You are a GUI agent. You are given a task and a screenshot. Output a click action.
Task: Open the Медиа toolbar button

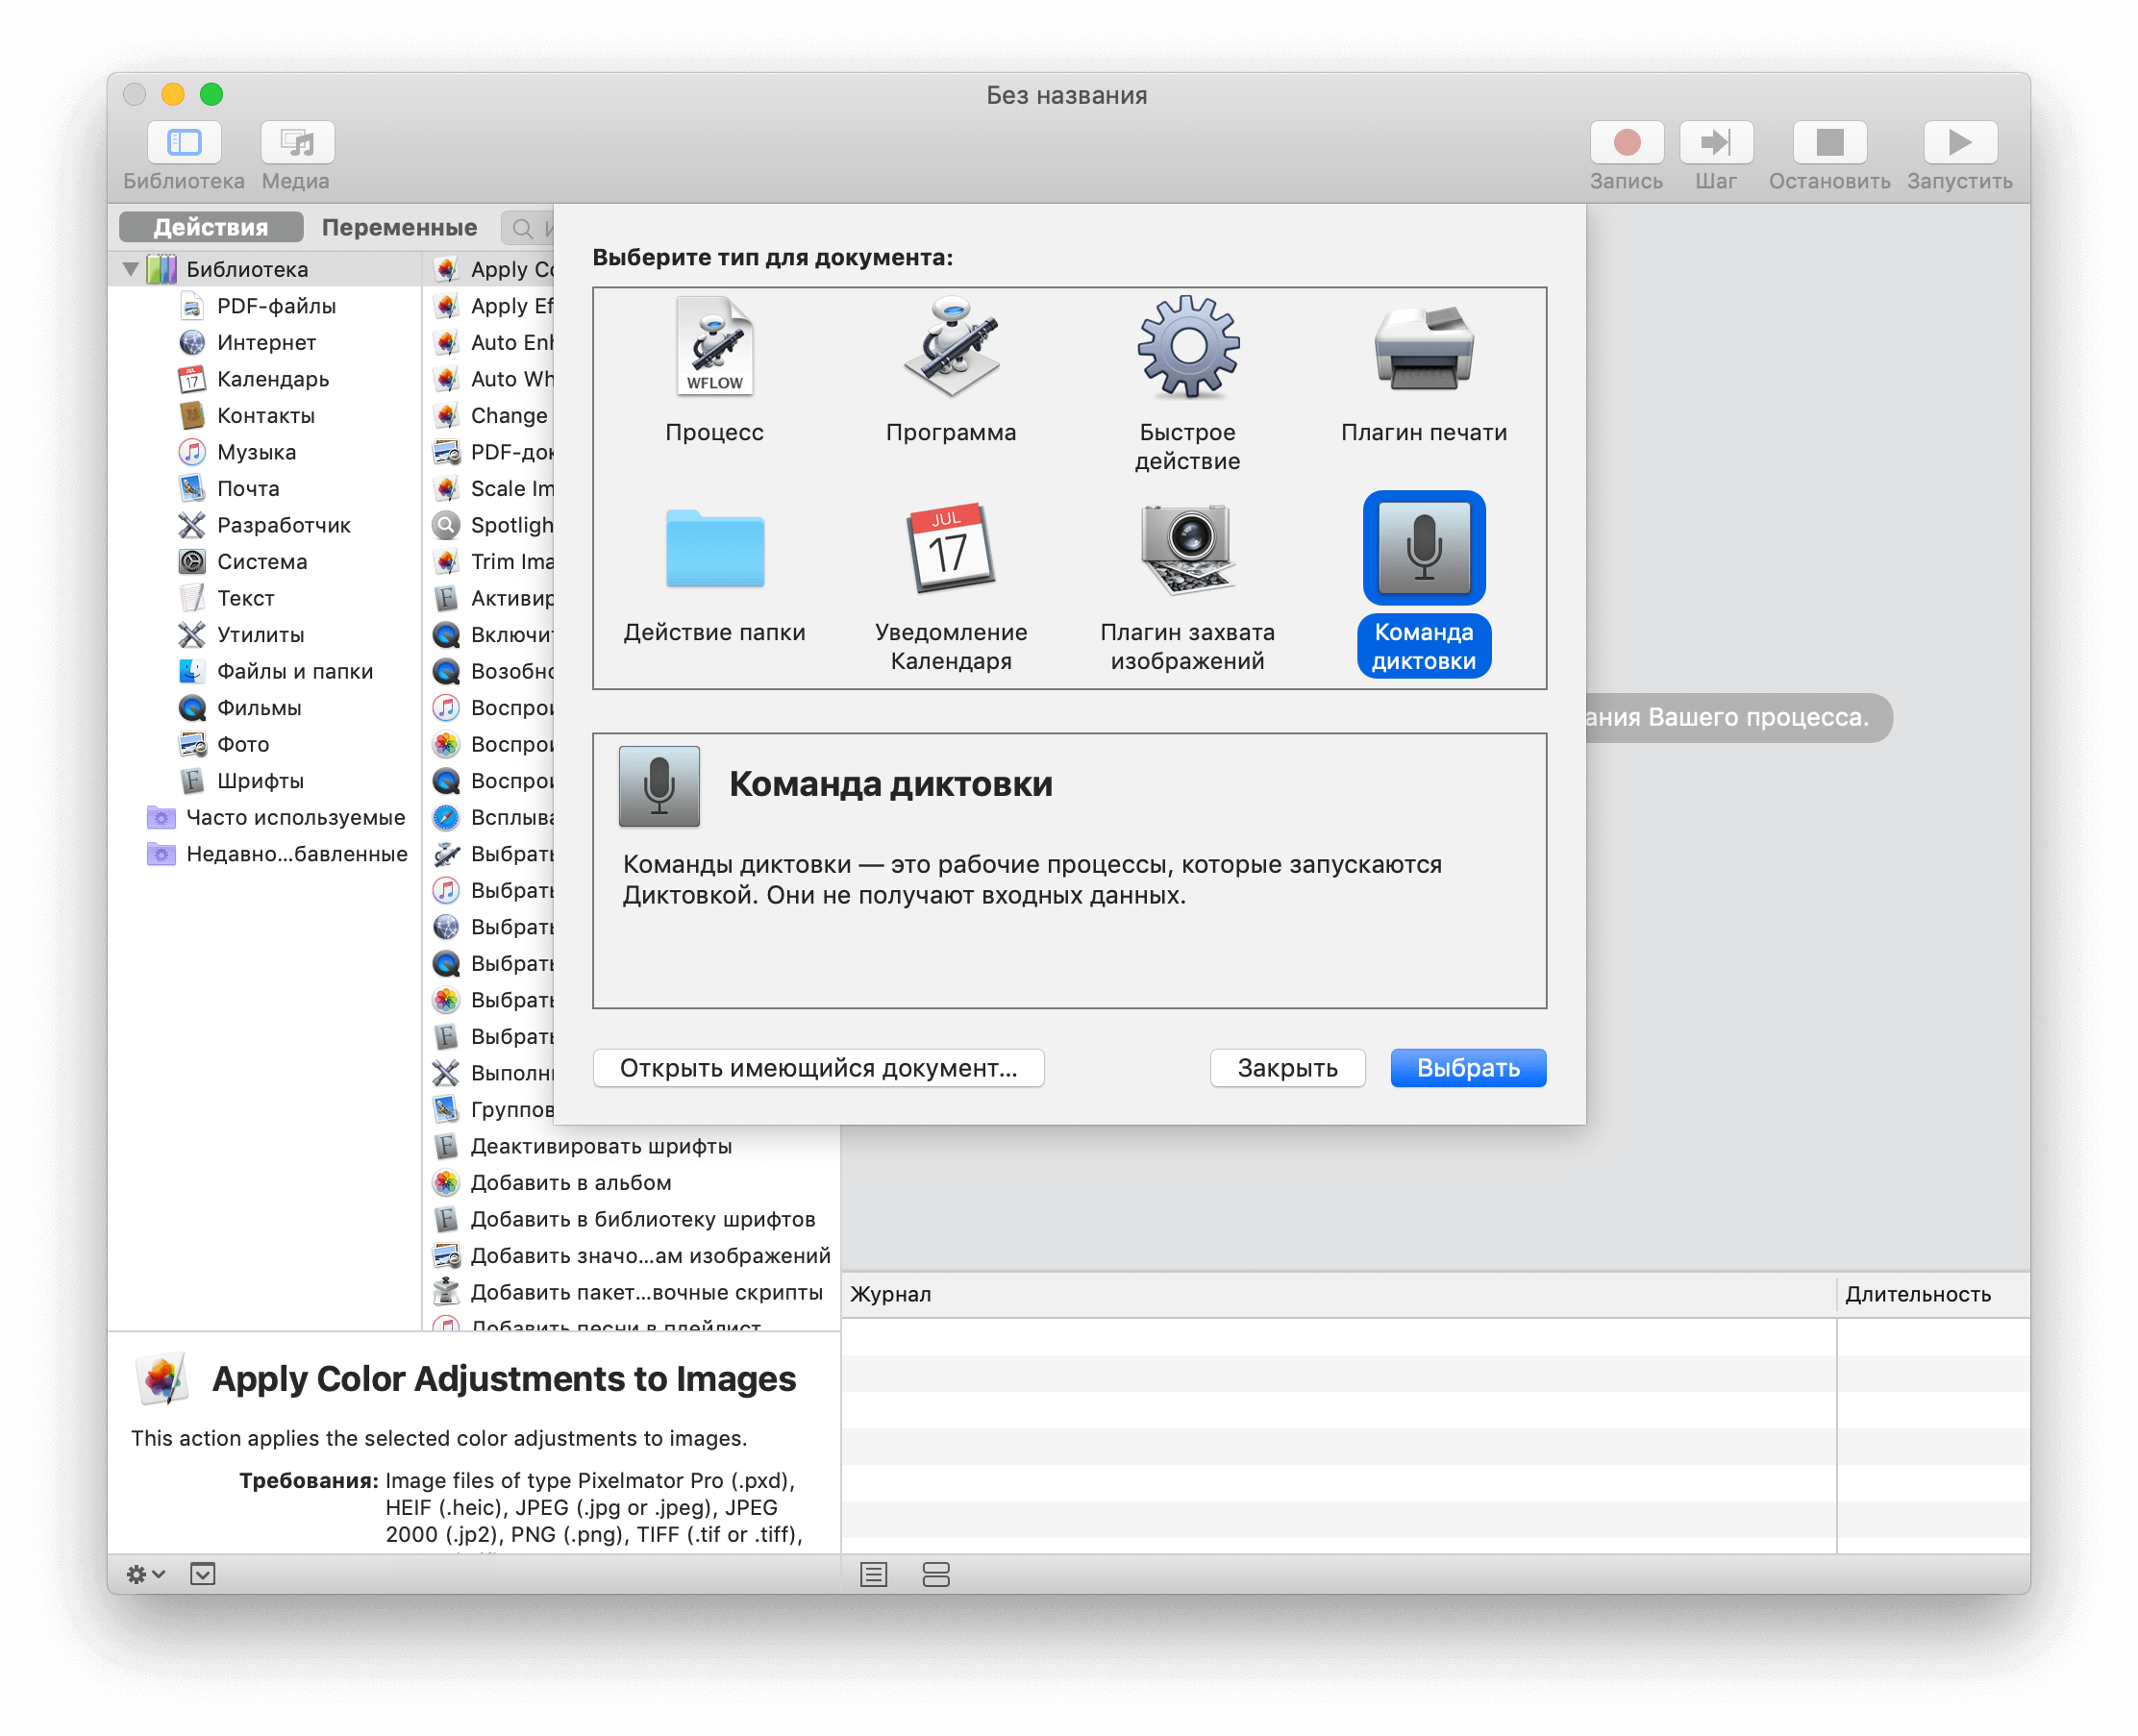click(297, 142)
